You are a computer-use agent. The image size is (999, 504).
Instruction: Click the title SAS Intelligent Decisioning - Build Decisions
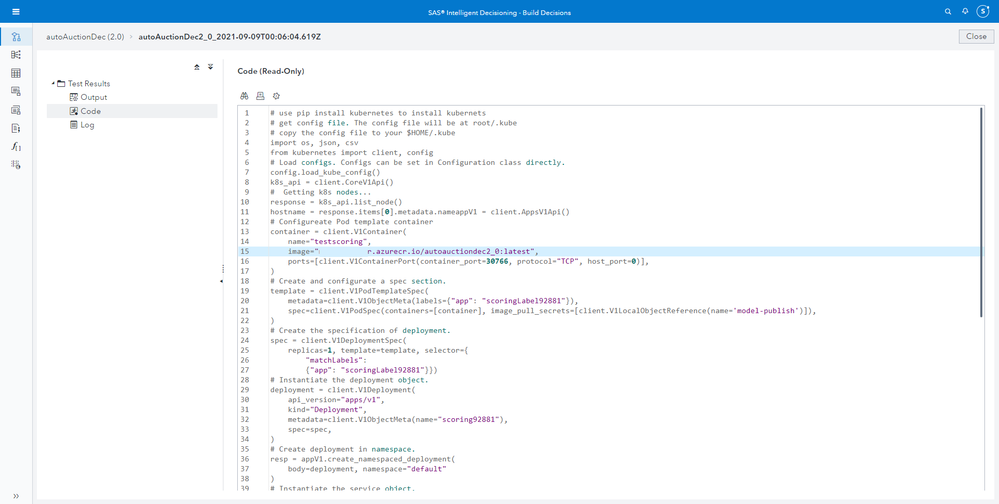click(x=499, y=12)
